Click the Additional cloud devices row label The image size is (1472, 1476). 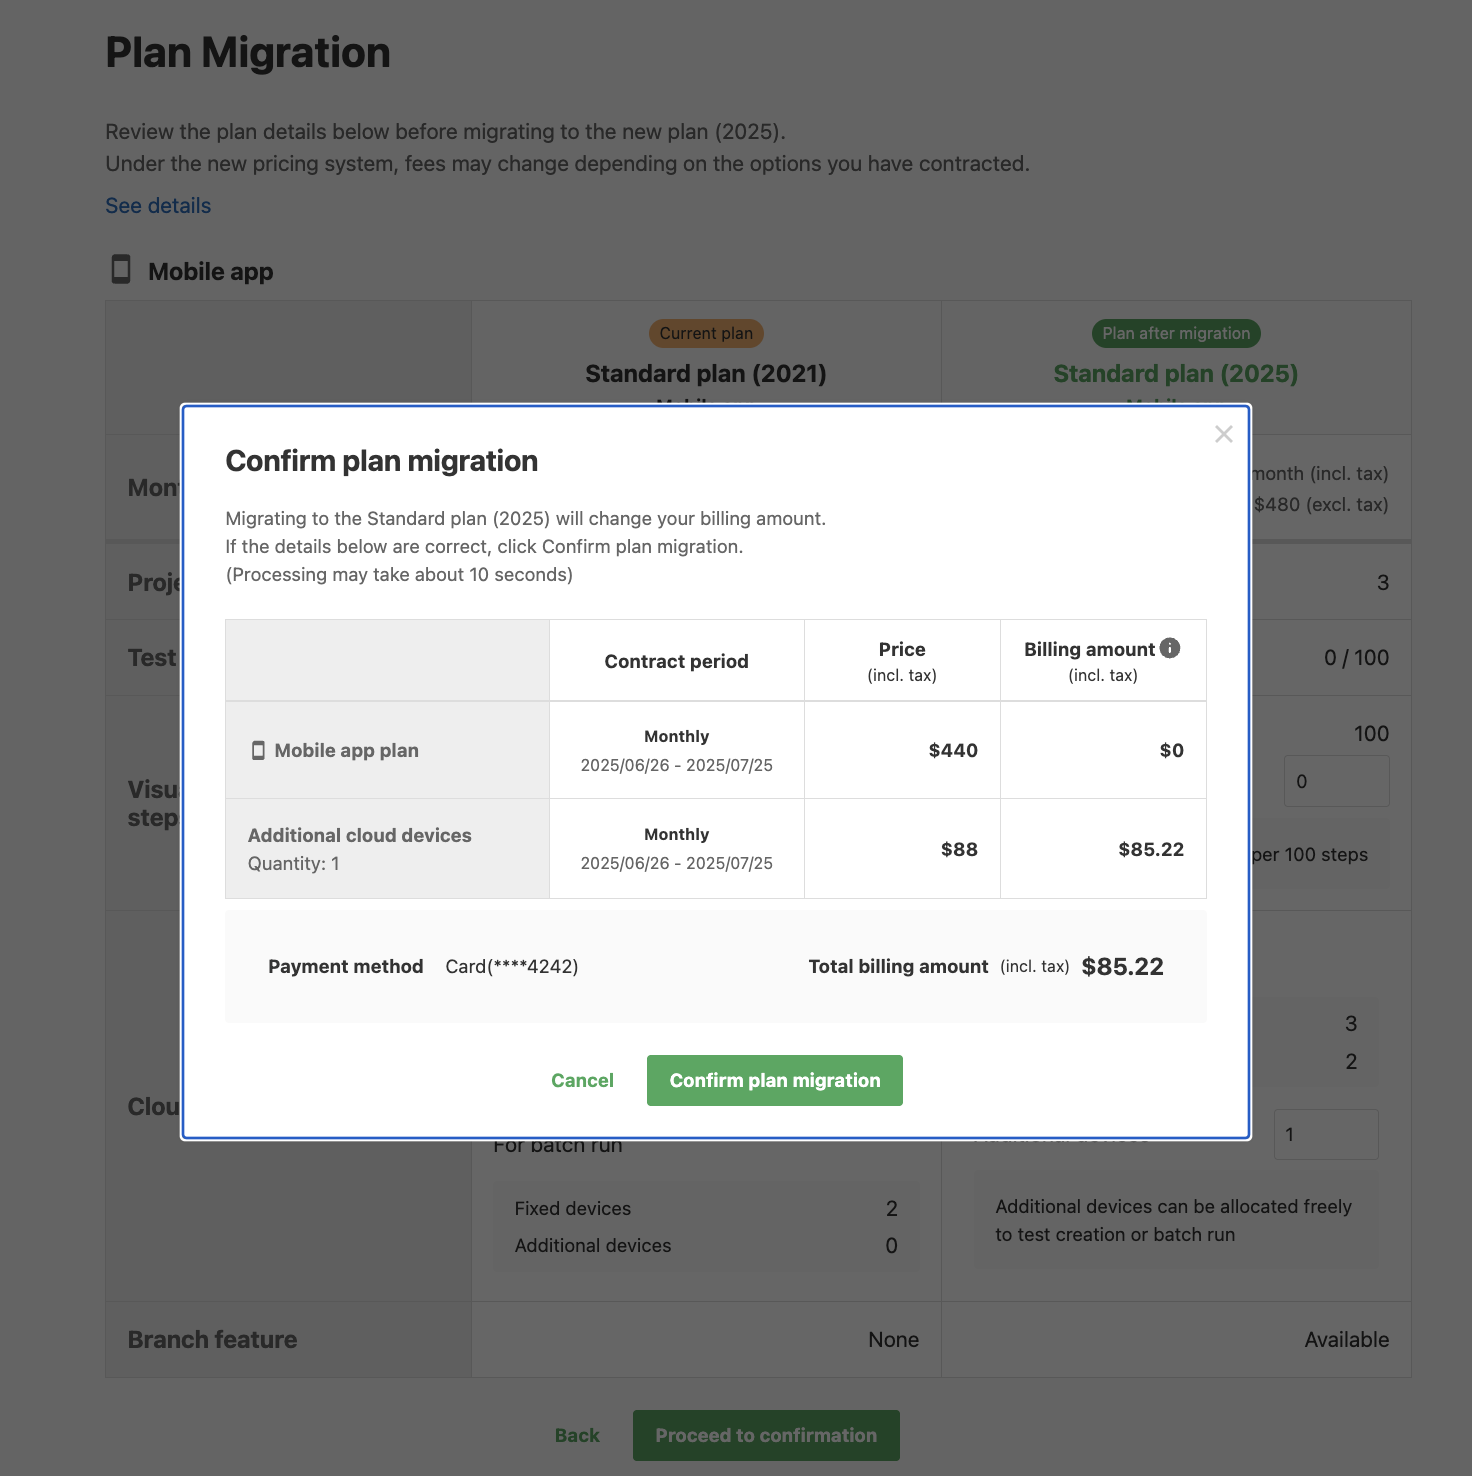[360, 835]
